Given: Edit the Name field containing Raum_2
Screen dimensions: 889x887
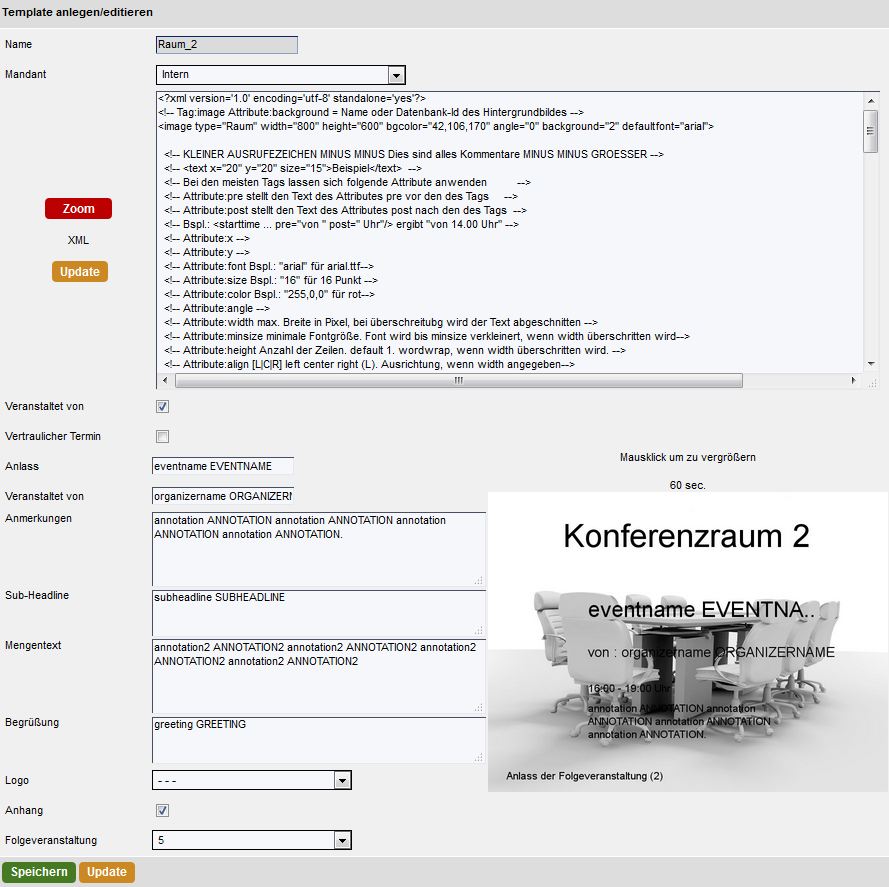Looking at the screenshot, I should 227,45.
